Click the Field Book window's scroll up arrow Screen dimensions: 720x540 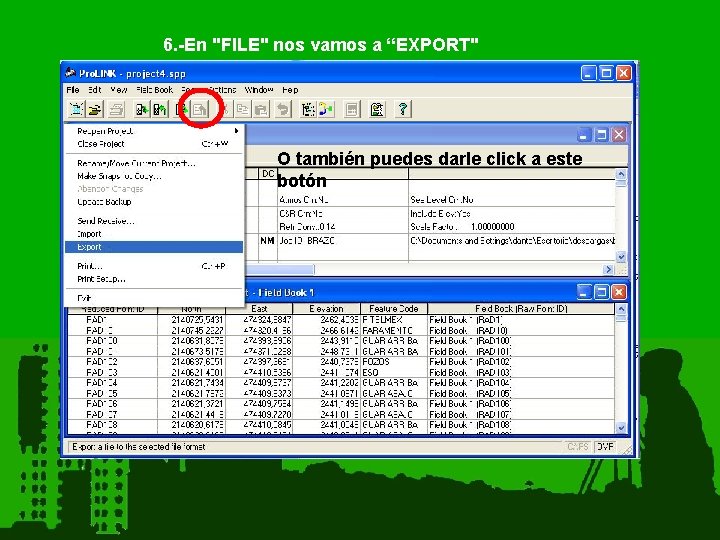pos(621,309)
